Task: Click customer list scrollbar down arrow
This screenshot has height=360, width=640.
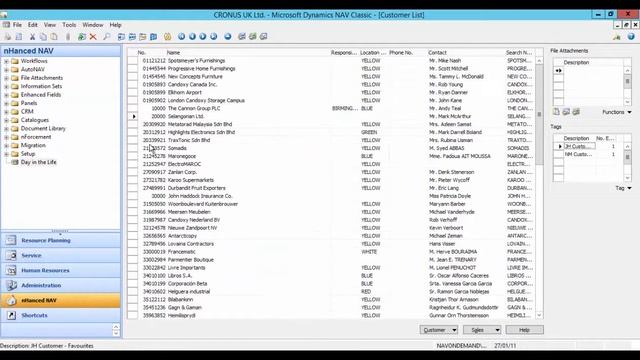Action: pyautogui.click(x=539, y=315)
